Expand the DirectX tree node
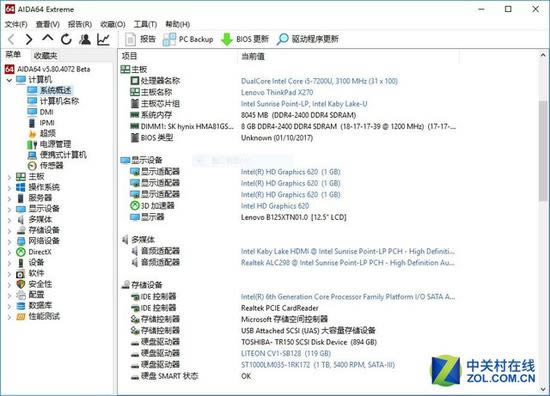Viewport: 550px width, 396px height. click(x=9, y=252)
